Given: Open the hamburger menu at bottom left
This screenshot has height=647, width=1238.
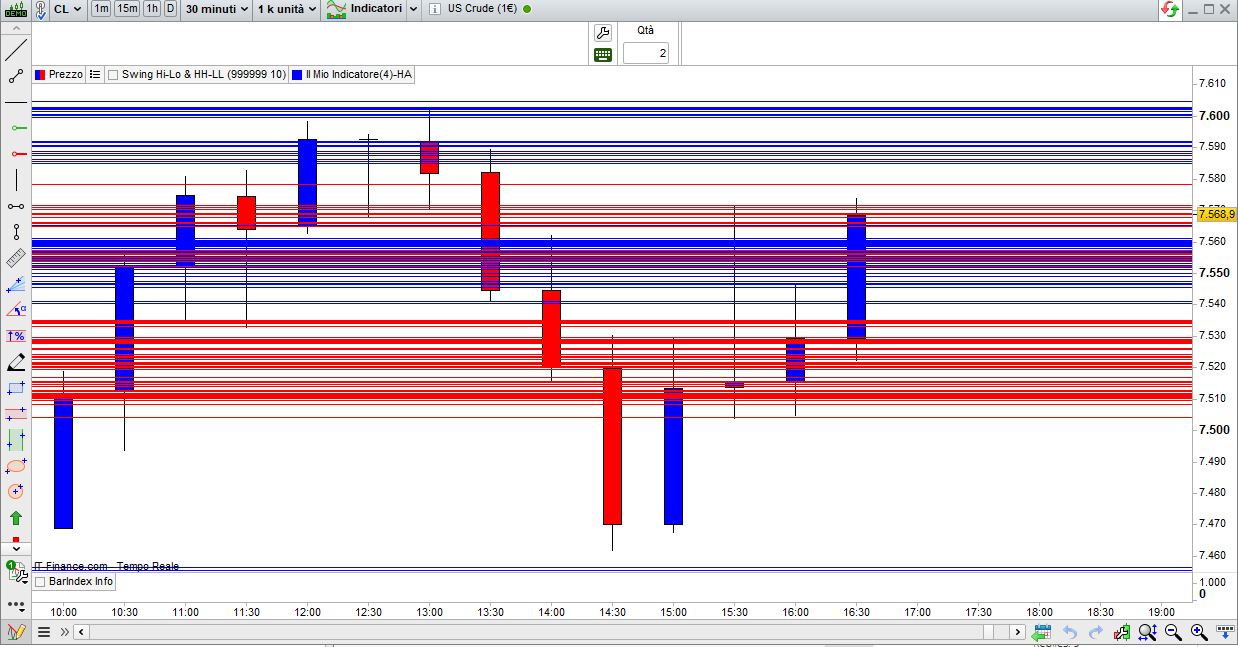Looking at the screenshot, I should (44, 632).
